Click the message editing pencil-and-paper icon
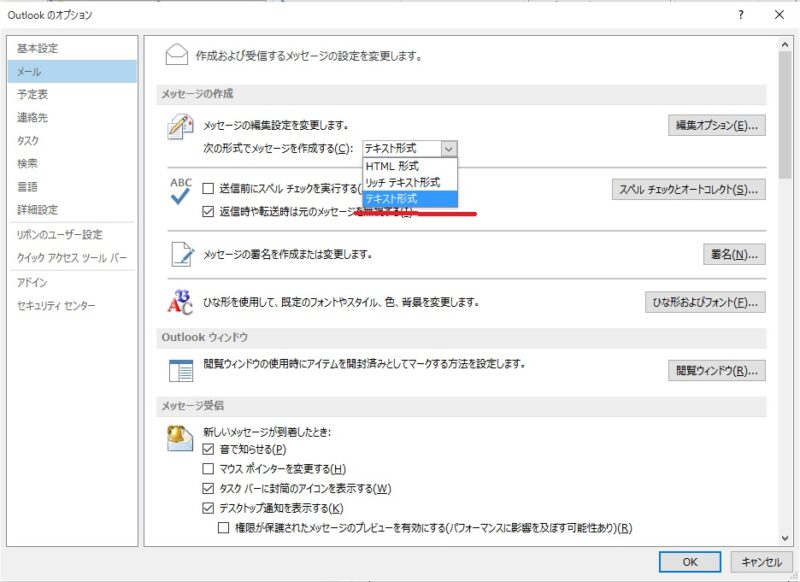Screen dimensions: 800x582 tap(180, 126)
